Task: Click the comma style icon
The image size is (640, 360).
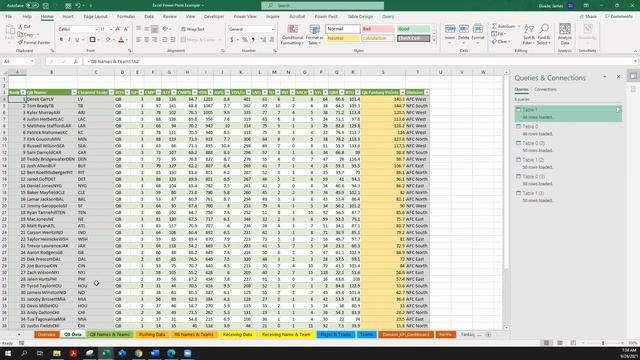Action: click(253, 40)
